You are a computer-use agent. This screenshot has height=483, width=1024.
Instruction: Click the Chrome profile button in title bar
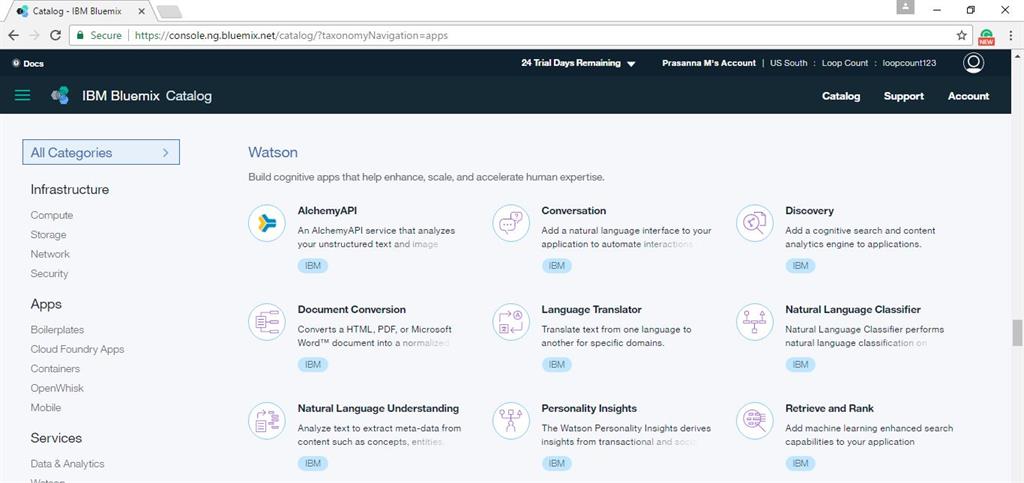[905, 8]
